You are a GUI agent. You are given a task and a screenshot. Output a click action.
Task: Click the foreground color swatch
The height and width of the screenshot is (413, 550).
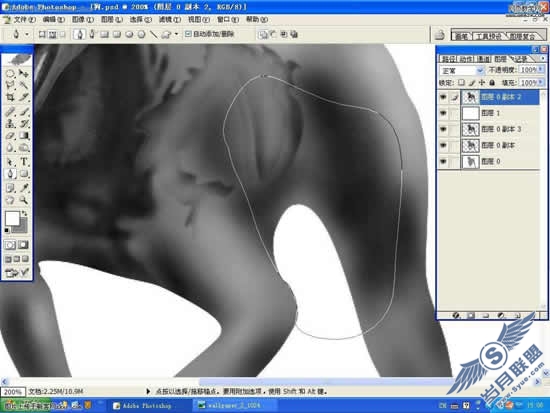[12, 218]
